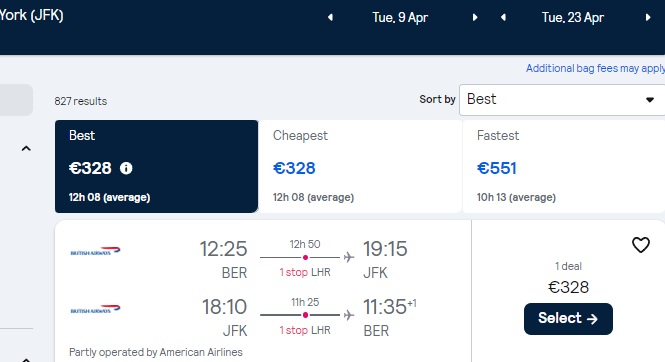The width and height of the screenshot is (665, 362).
Task: Click the Tue, 9 Apr departure date
Action: tap(400, 17)
